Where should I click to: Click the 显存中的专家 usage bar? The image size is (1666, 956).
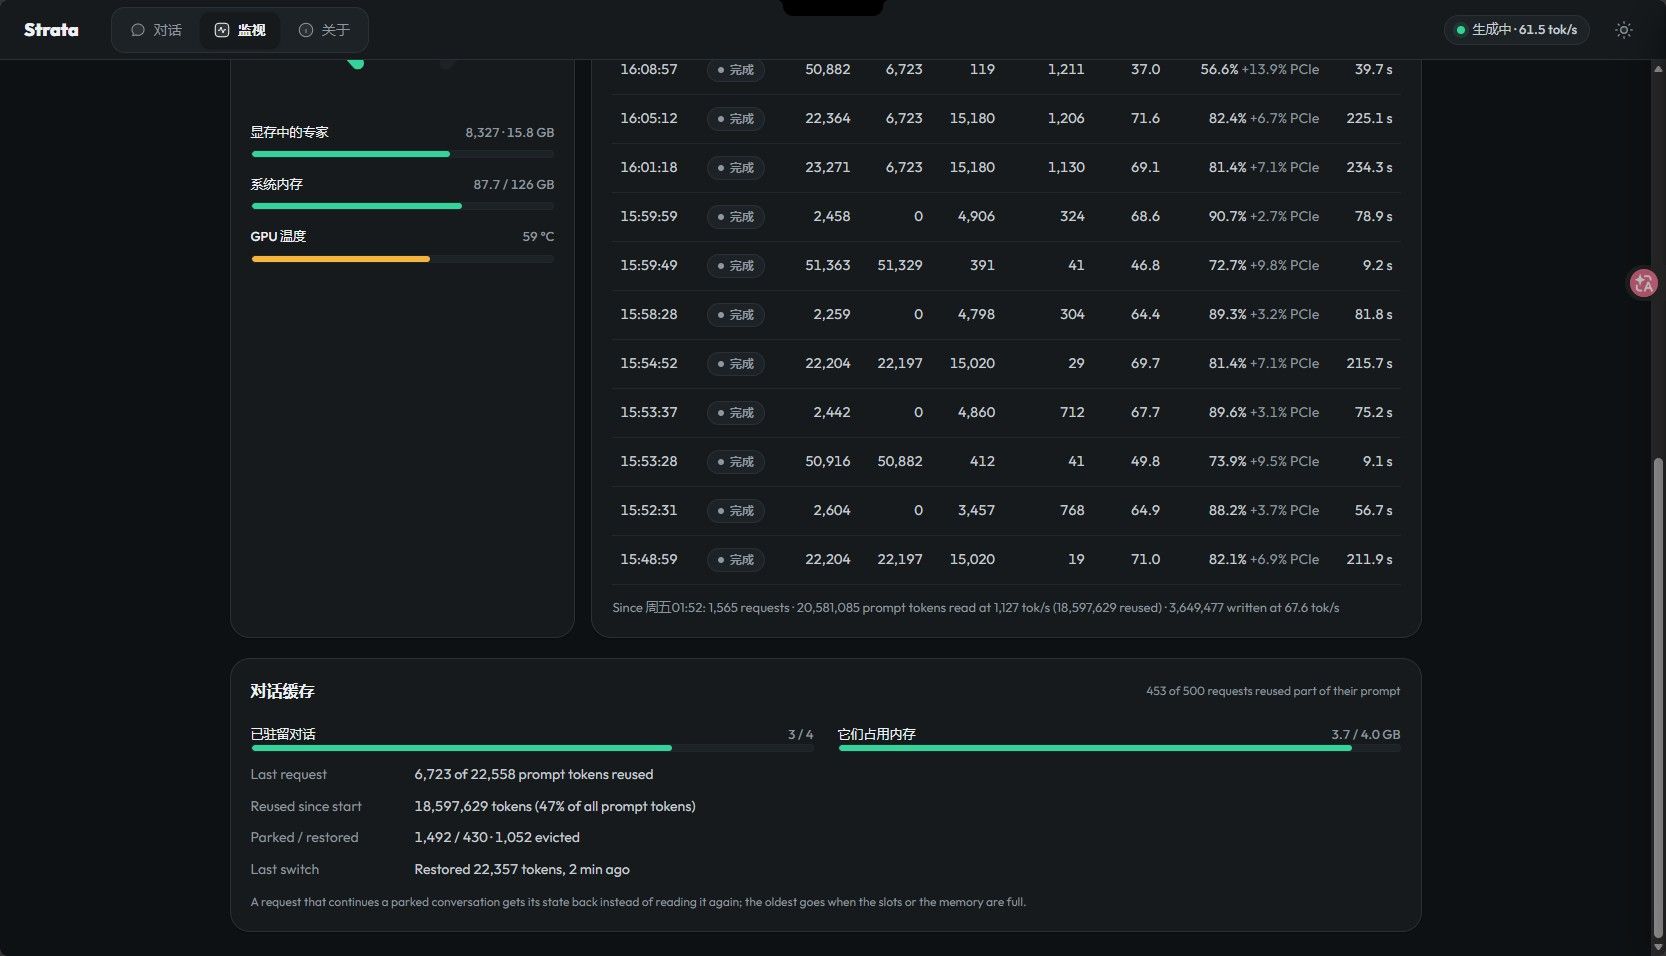pyautogui.click(x=402, y=154)
